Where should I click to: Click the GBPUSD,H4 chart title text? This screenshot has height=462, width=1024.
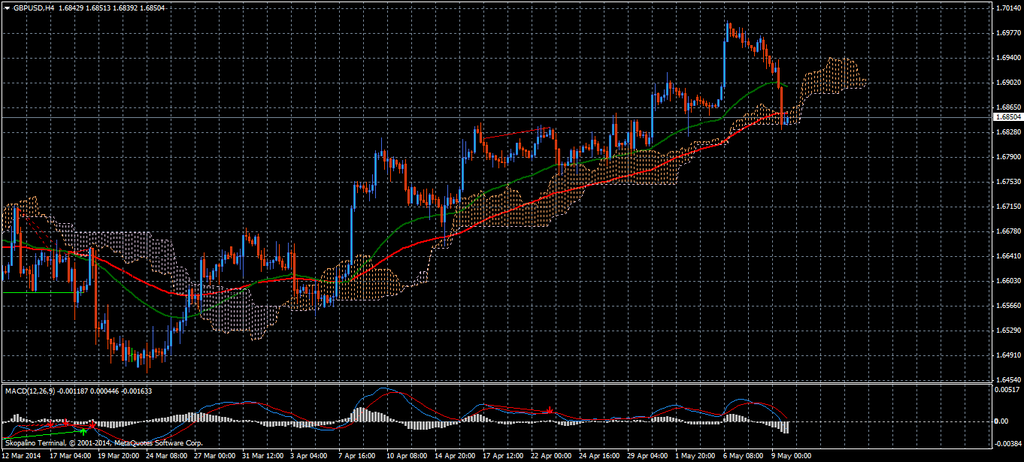(34, 8)
